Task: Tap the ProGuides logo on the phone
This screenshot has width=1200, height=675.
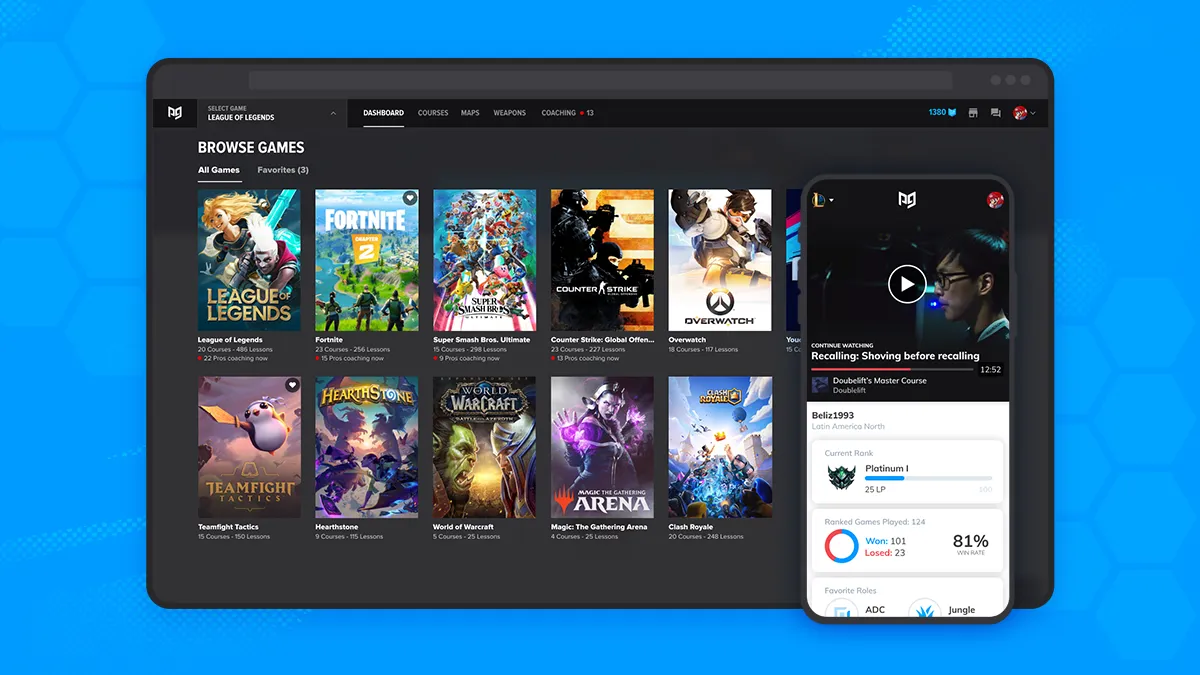Action: click(907, 200)
